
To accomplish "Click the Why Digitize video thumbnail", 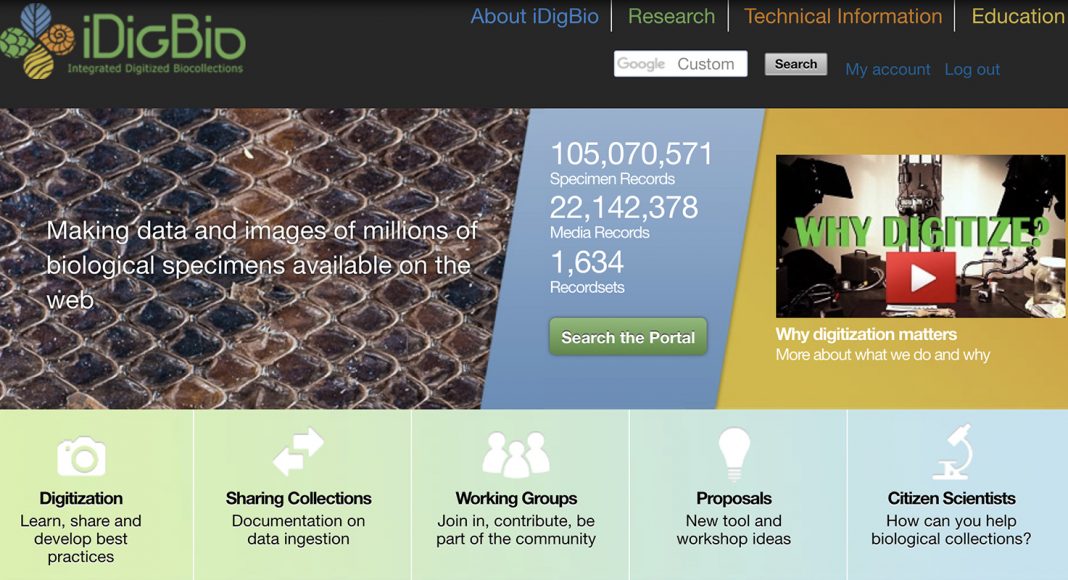I will coord(920,236).
